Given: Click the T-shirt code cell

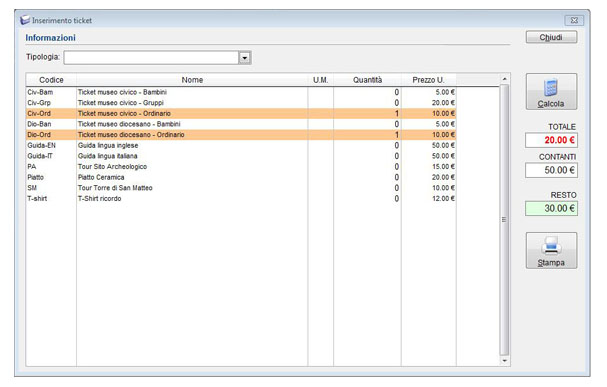Looking at the screenshot, I should click(51, 199).
